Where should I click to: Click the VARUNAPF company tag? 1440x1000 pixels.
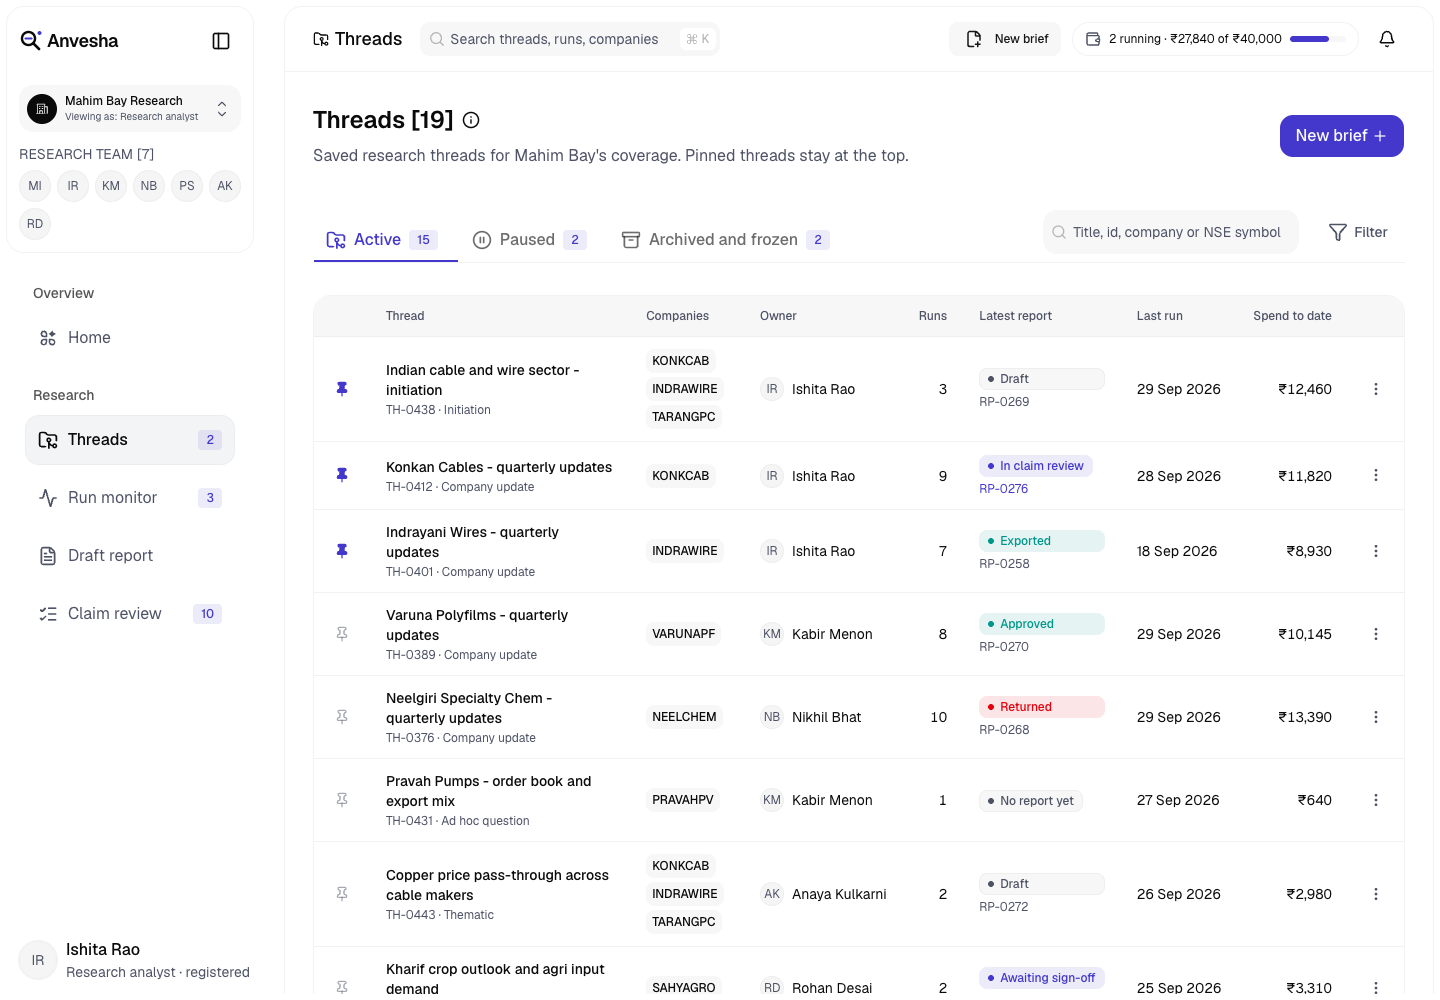[x=684, y=634]
